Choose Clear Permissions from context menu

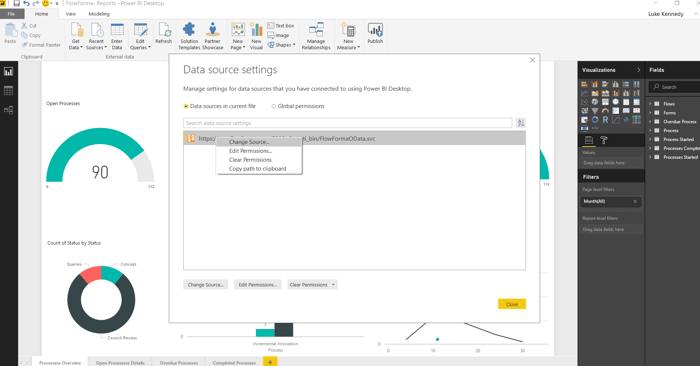[259, 160]
